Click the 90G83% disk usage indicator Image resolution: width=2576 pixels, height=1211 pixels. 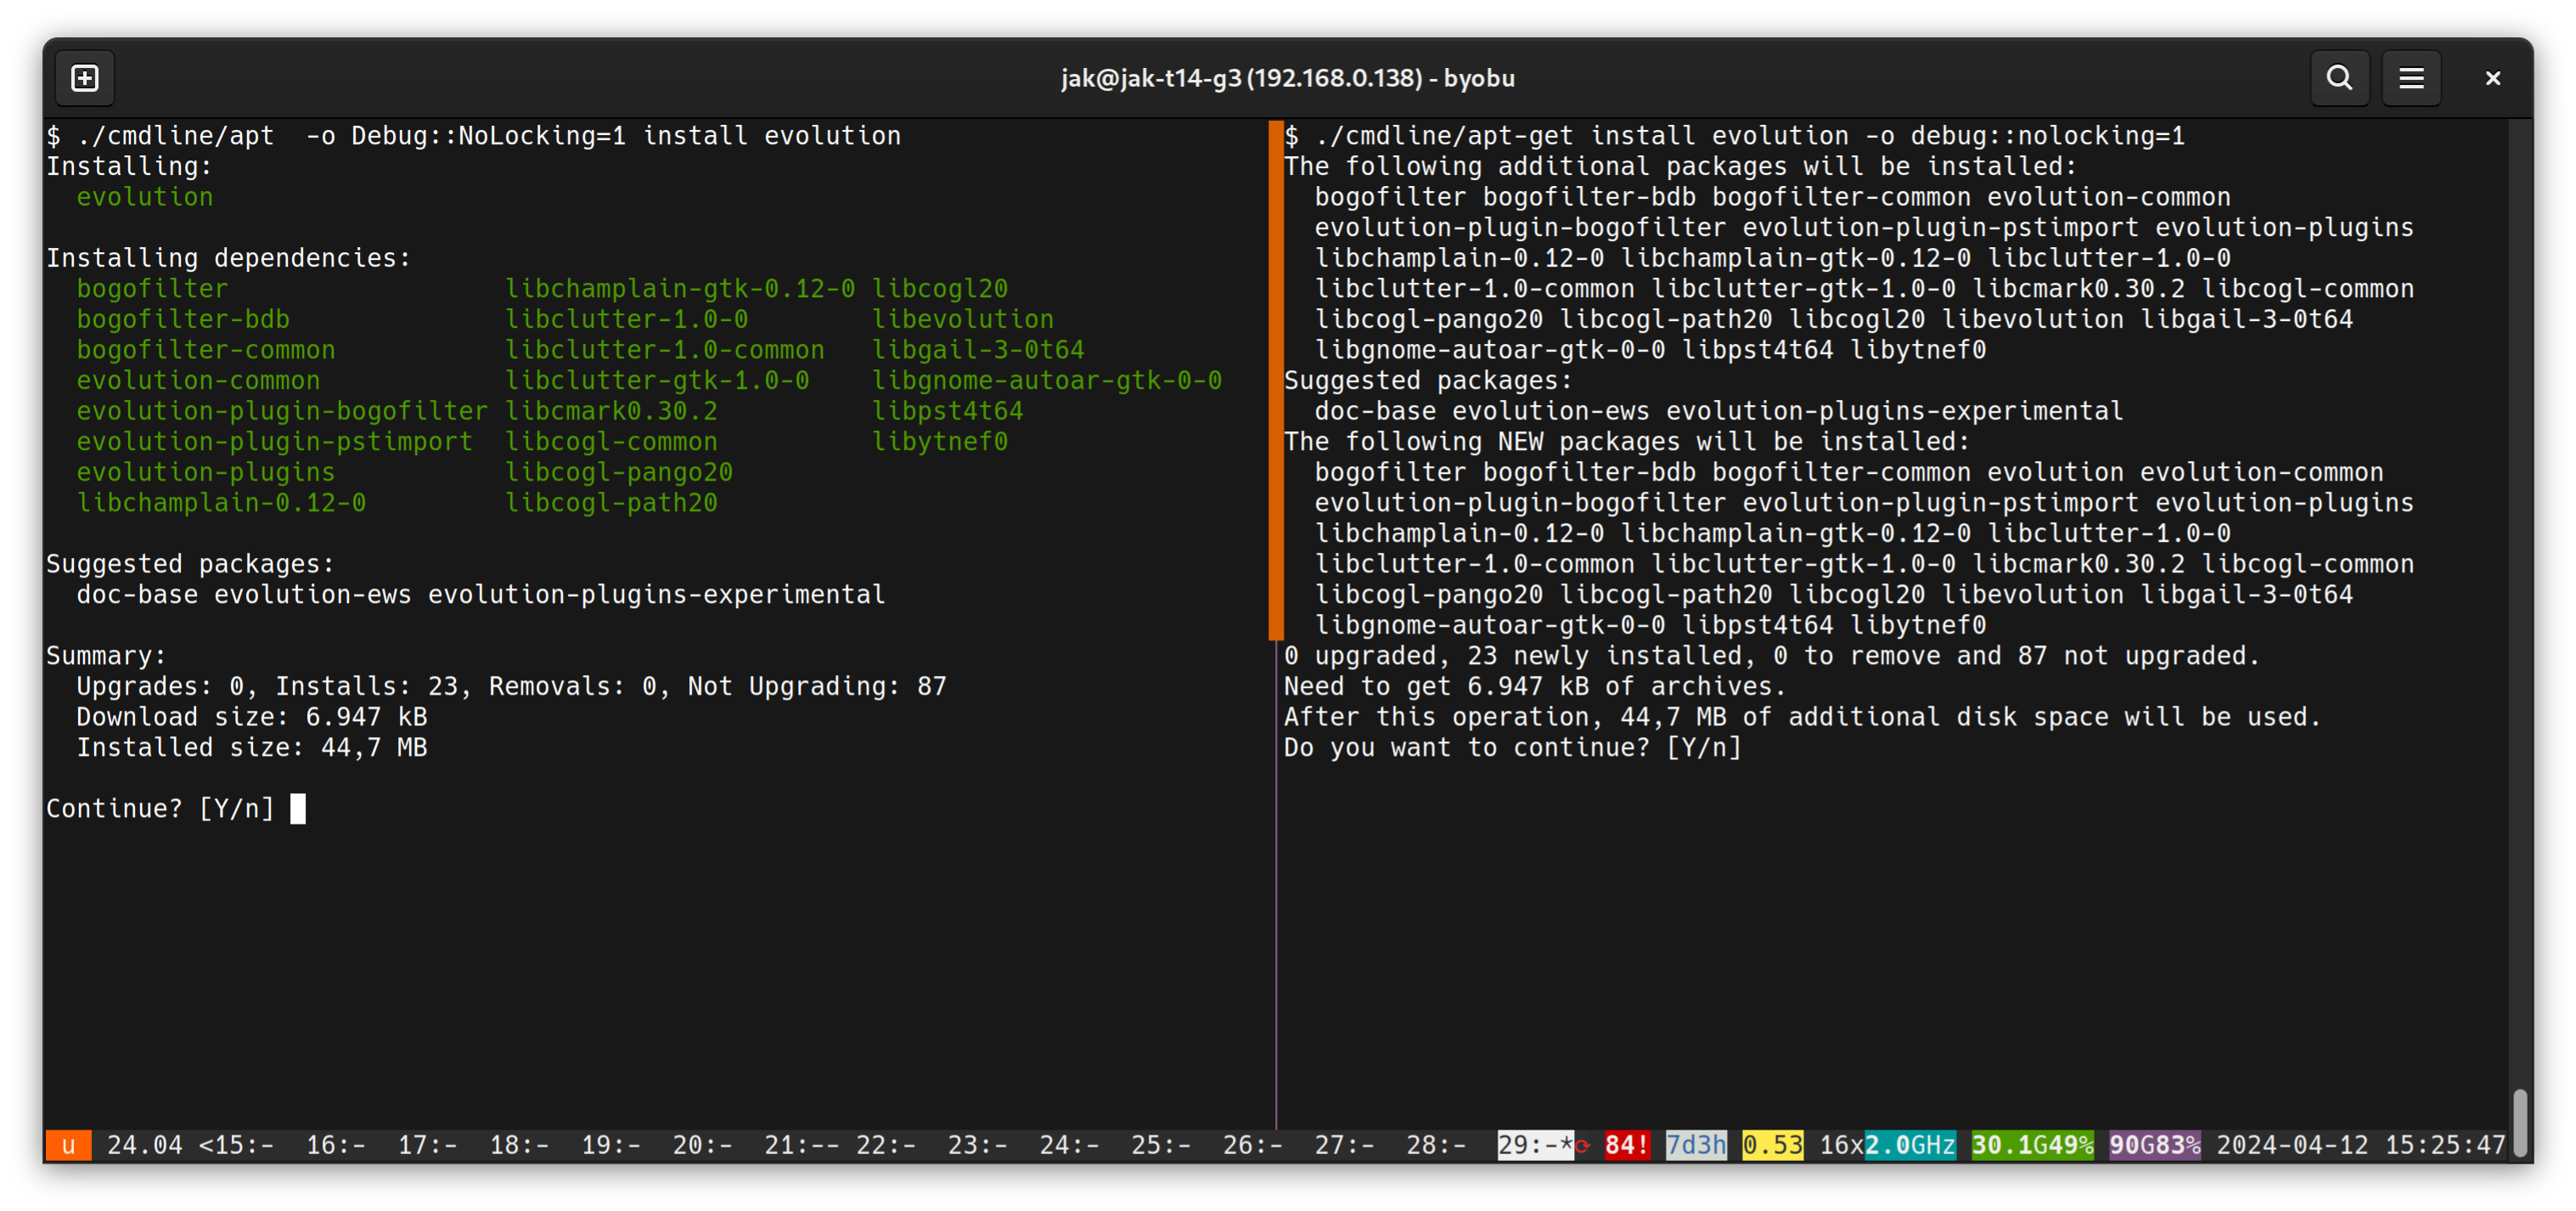2154,1145
